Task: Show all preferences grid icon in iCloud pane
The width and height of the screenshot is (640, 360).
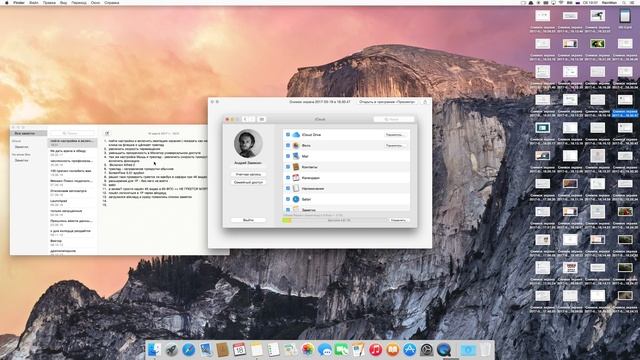Action: tap(262, 119)
